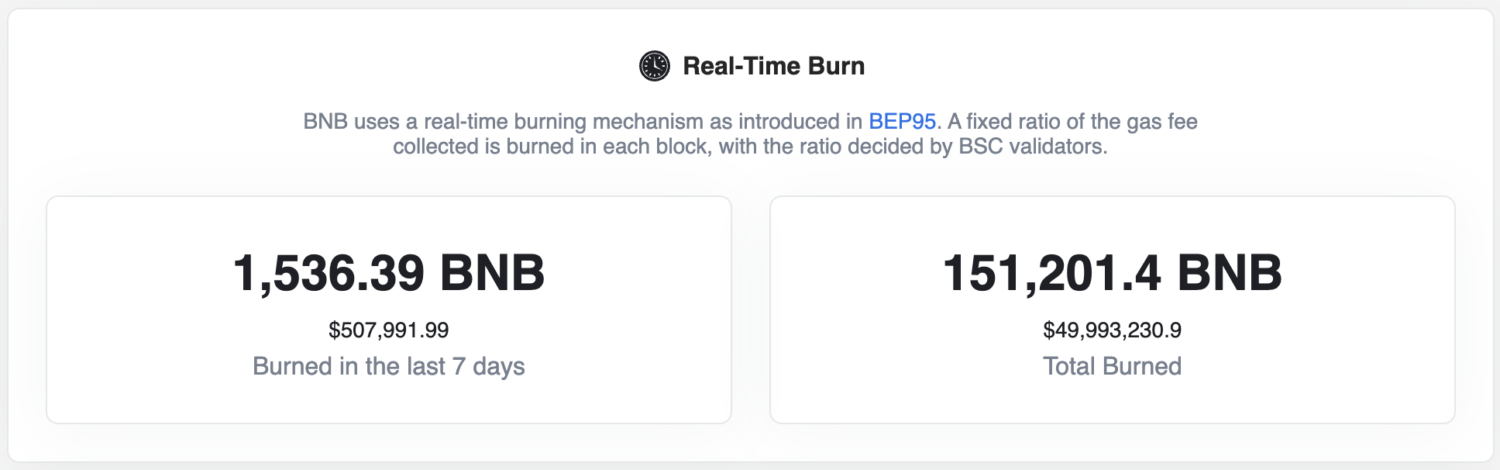1500x470 pixels.
Task: Select the Burned in the last 7 days label
Action: click(x=389, y=366)
